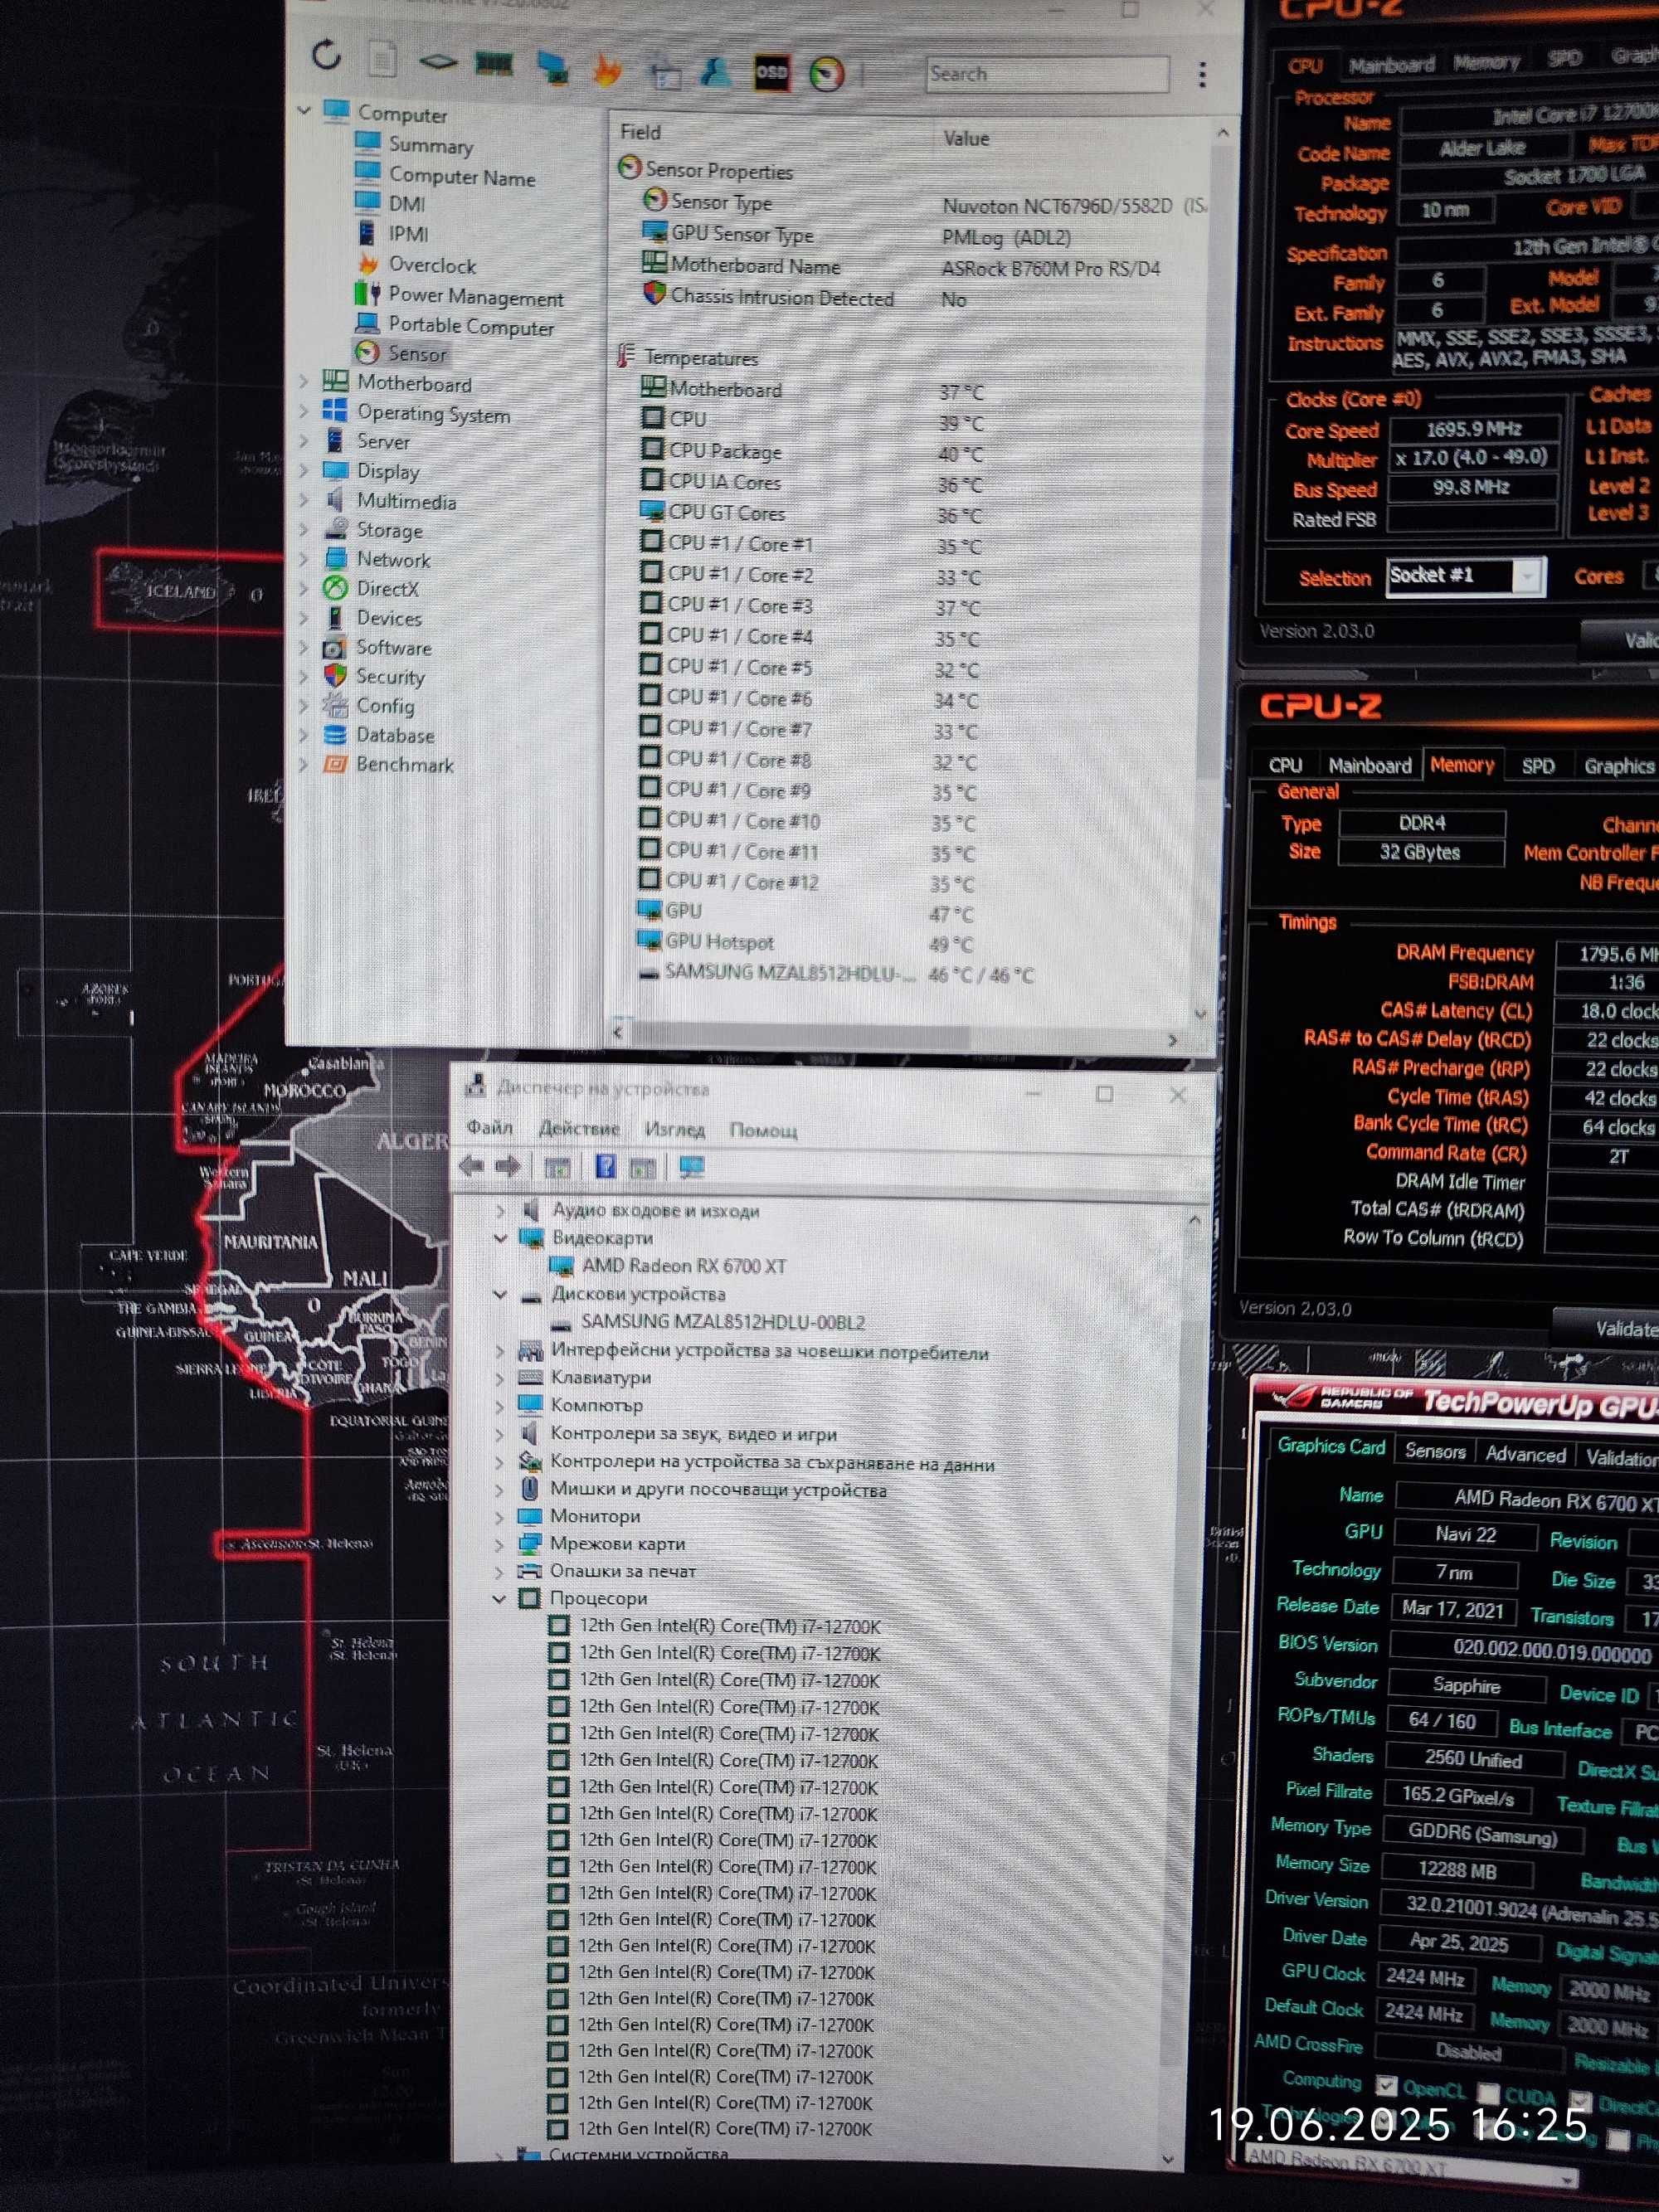This screenshot has width=1659, height=2212.
Task: Switch to the SPD tab in CPU-Z
Action: point(1537,766)
